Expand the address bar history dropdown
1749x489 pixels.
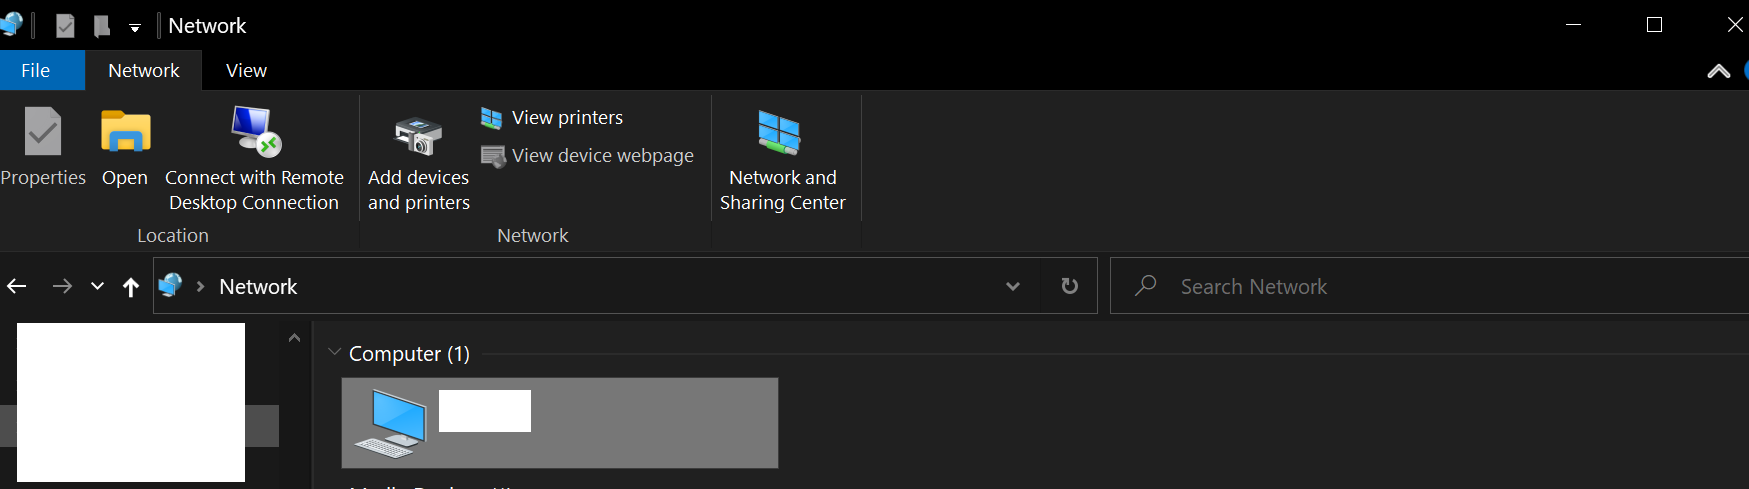pyautogui.click(x=1013, y=286)
